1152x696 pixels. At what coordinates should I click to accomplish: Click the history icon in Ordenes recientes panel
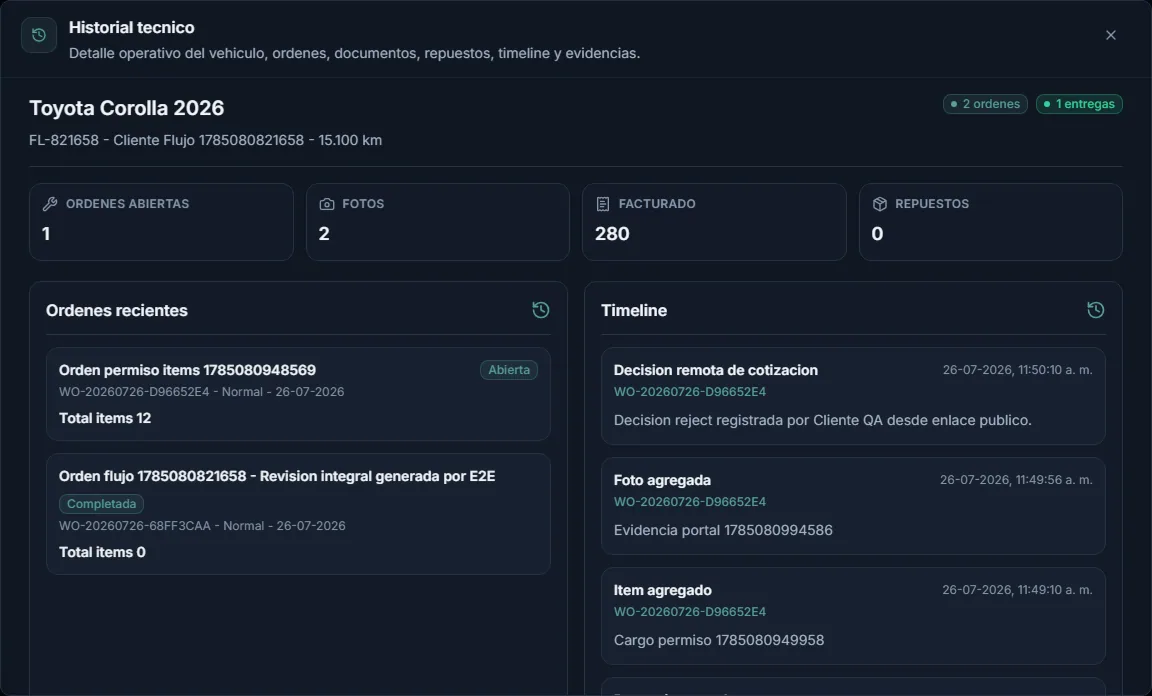pyautogui.click(x=541, y=310)
